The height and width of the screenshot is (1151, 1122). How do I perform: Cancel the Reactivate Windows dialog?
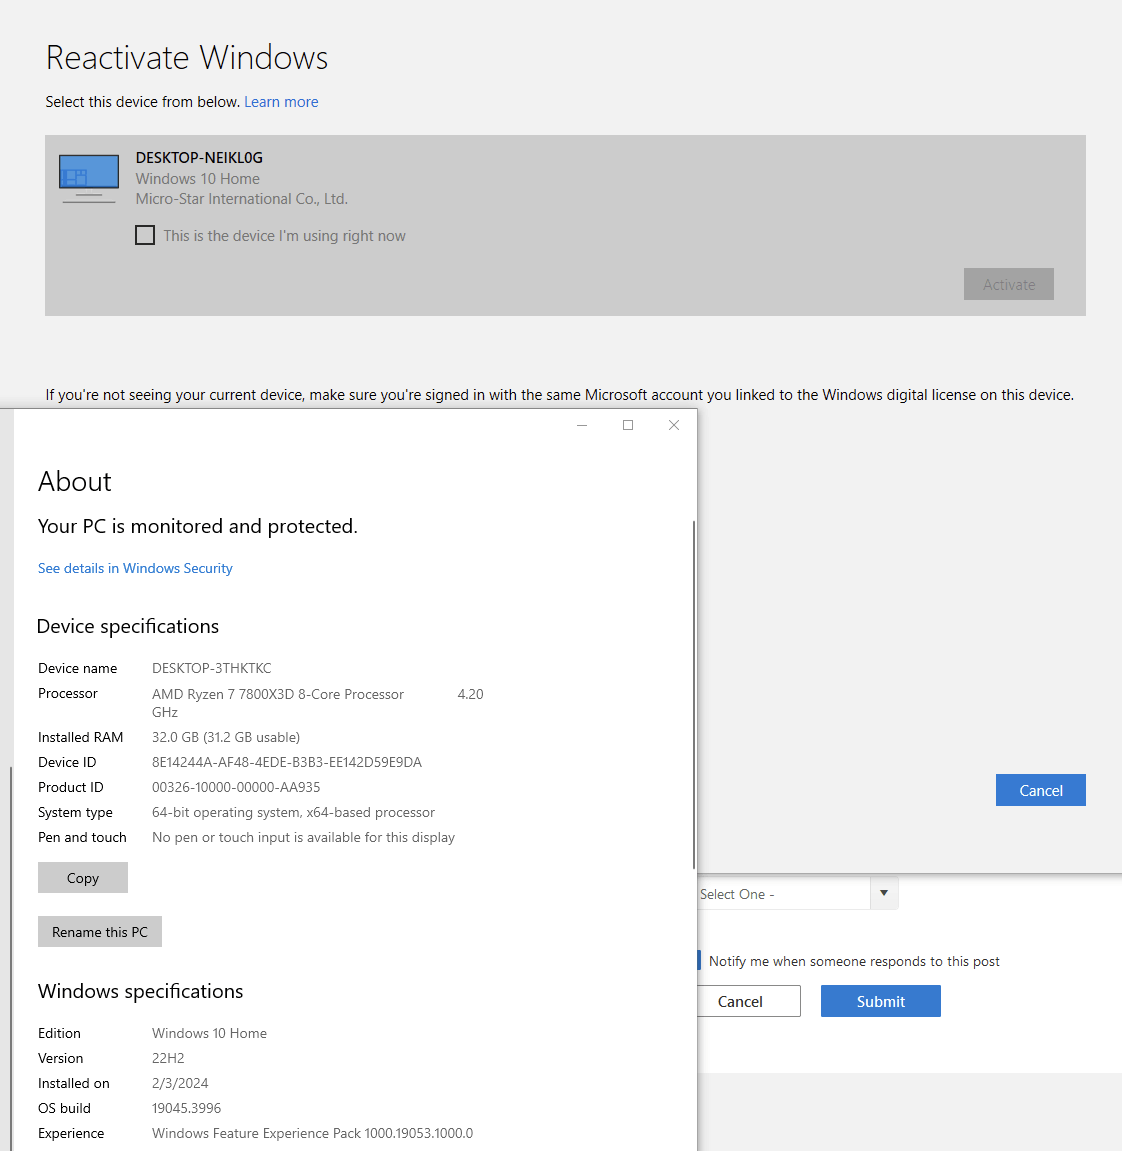point(1040,791)
